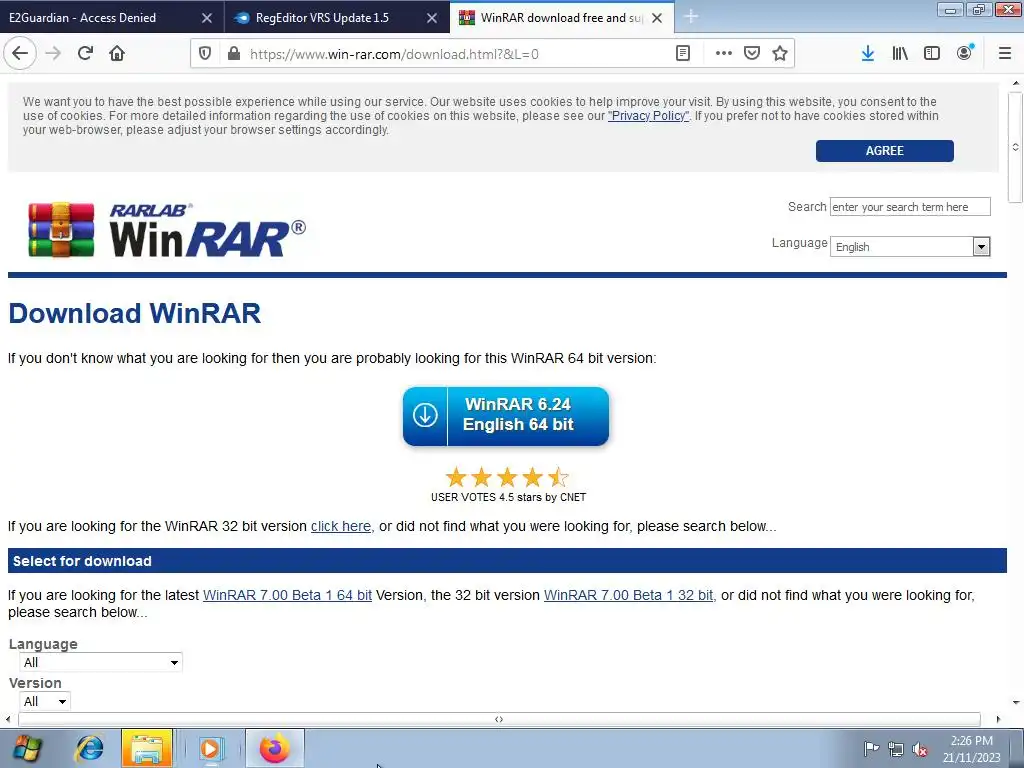Click the address bar URL
Viewport: 1024px width, 768px height.
point(394,54)
